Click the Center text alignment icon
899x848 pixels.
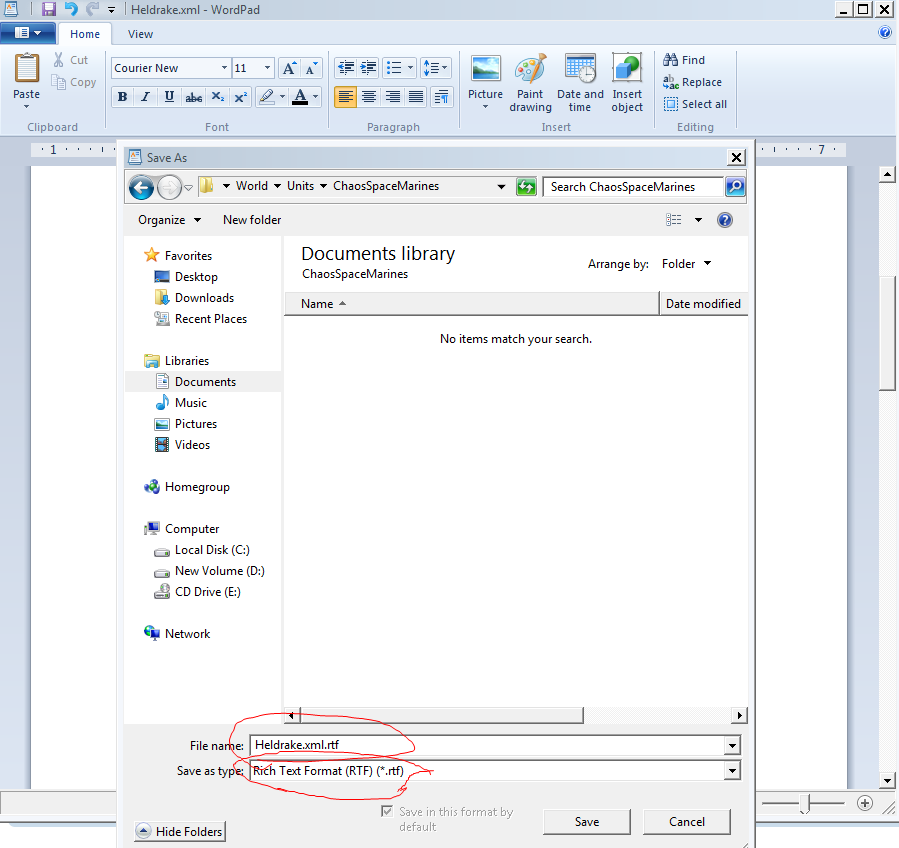coord(369,97)
